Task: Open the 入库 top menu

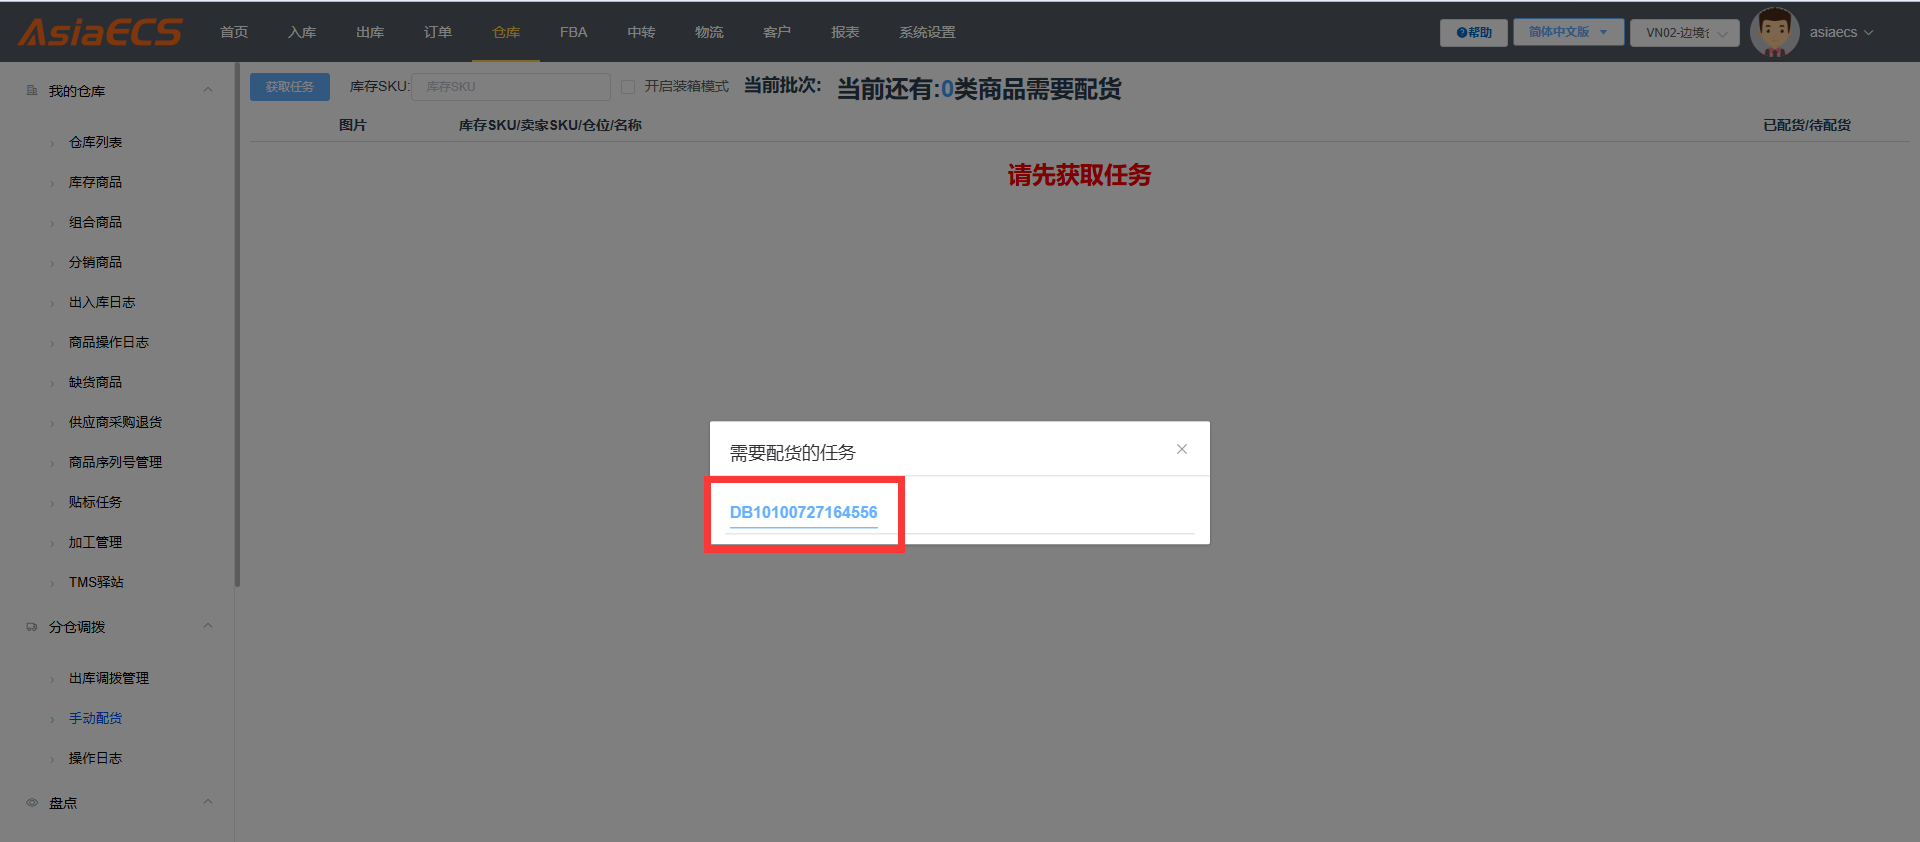Action: pyautogui.click(x=302, y=32)
